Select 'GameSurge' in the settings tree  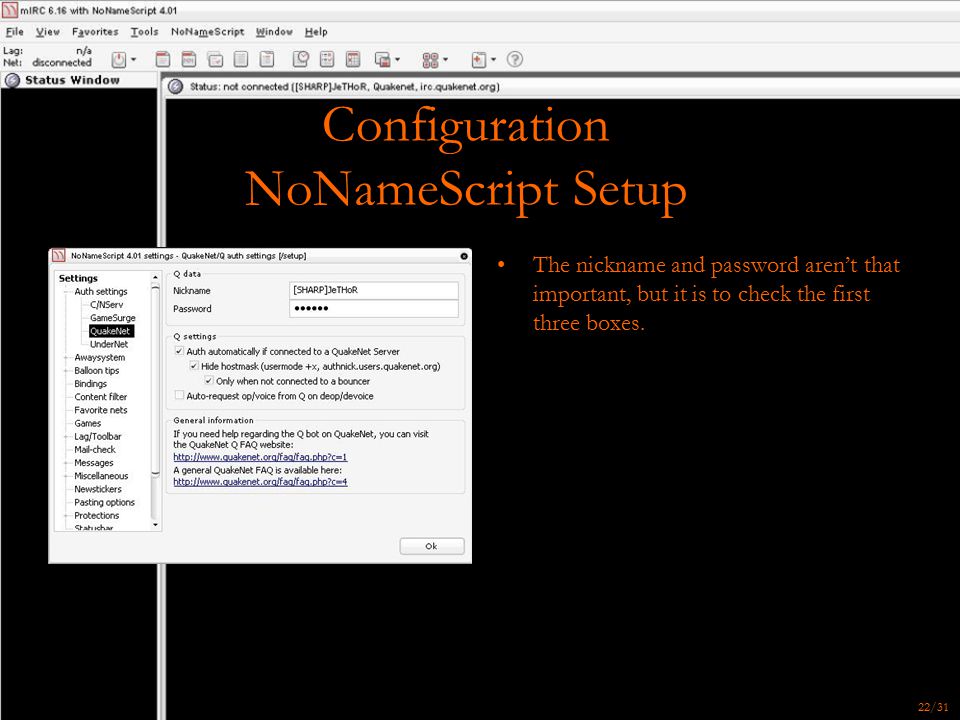(113, 318)
